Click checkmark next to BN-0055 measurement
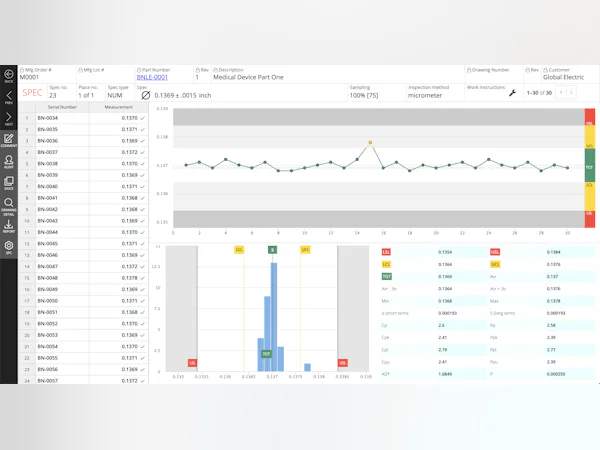This screenshot has height=450, width=600. pos(142,358)
